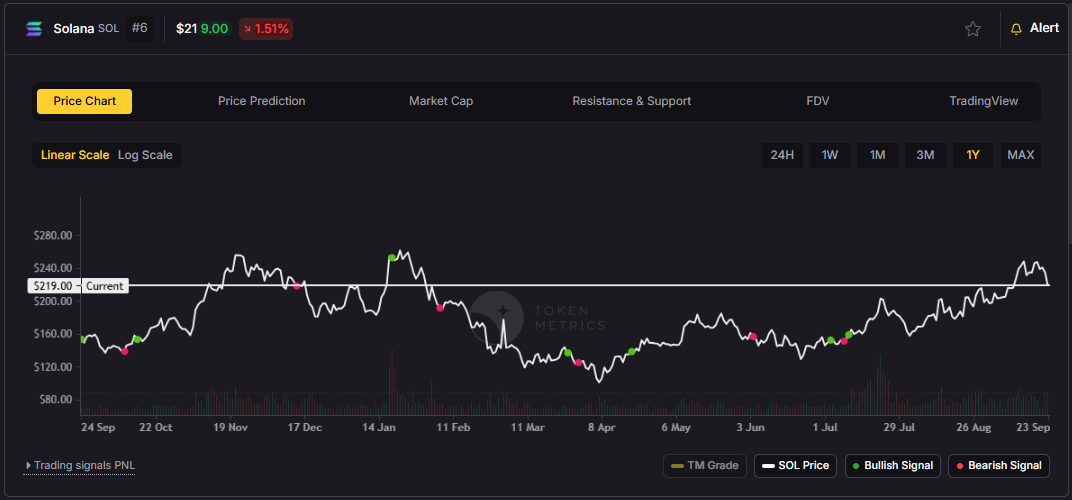Click the 23 Sep date label
This screenshot has width=1072, height=500.
(1033, 427)
